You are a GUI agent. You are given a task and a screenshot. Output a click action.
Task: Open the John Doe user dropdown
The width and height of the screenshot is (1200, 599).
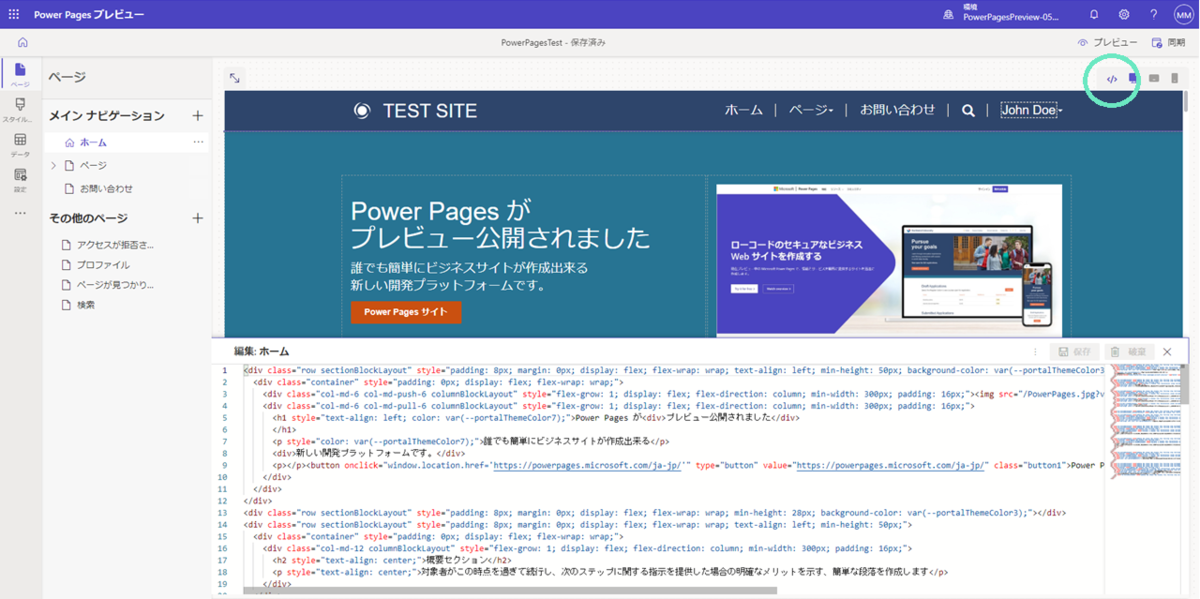point(1031,110)
